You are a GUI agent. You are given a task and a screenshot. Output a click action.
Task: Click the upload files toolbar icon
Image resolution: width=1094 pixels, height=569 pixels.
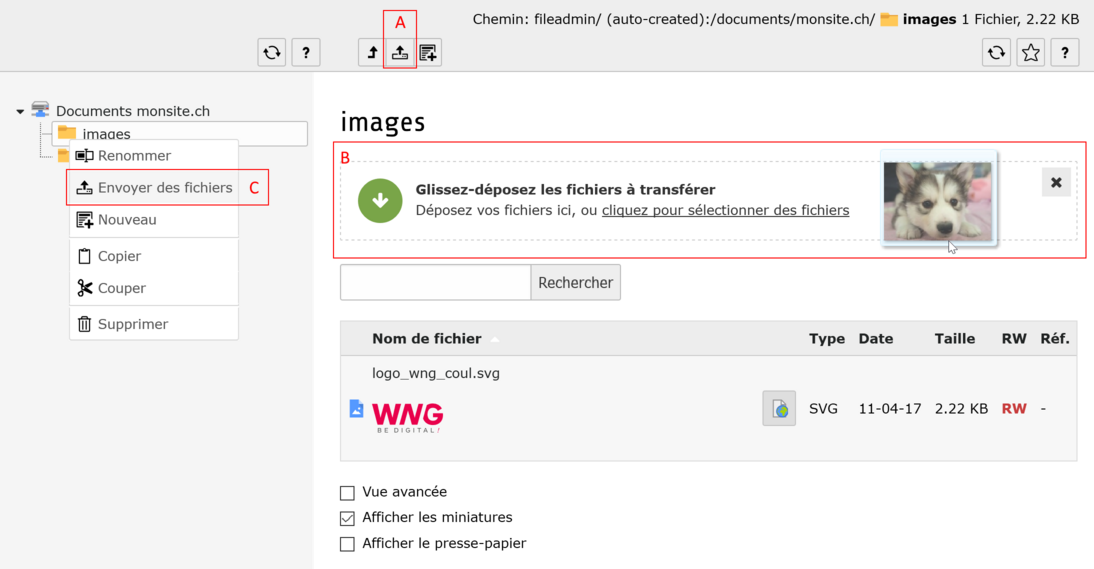tap(400, 53)
